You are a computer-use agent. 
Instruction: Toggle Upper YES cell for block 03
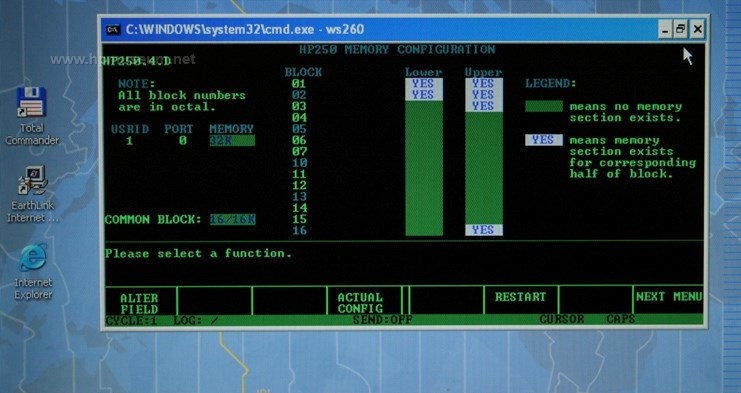pyautogui.click(x=484, y=106)
